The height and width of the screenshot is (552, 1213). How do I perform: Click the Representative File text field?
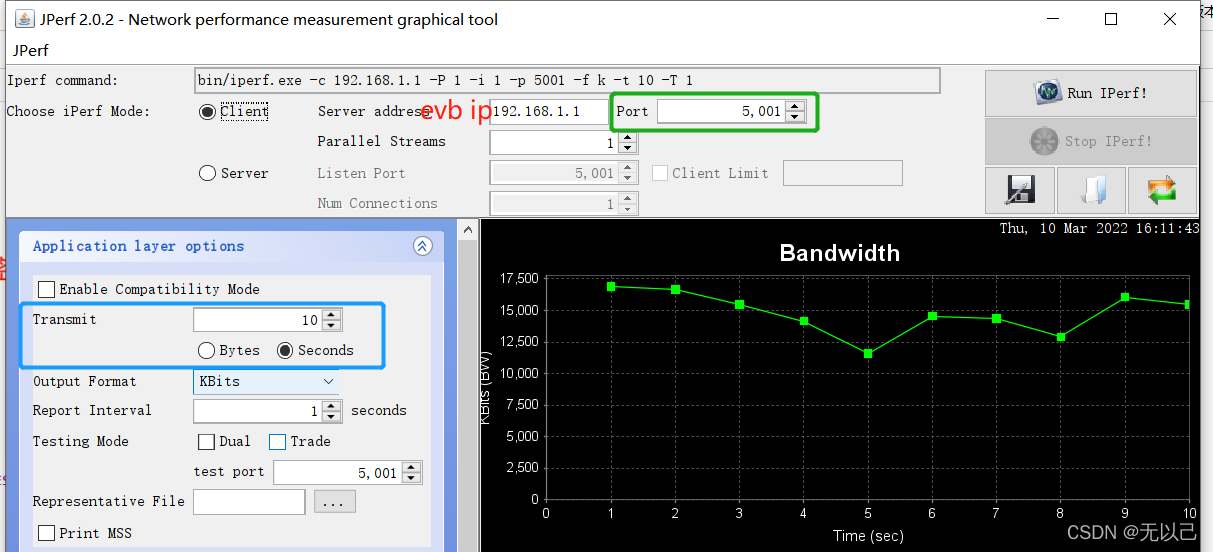pyautogui.click(x=249, y=502)
